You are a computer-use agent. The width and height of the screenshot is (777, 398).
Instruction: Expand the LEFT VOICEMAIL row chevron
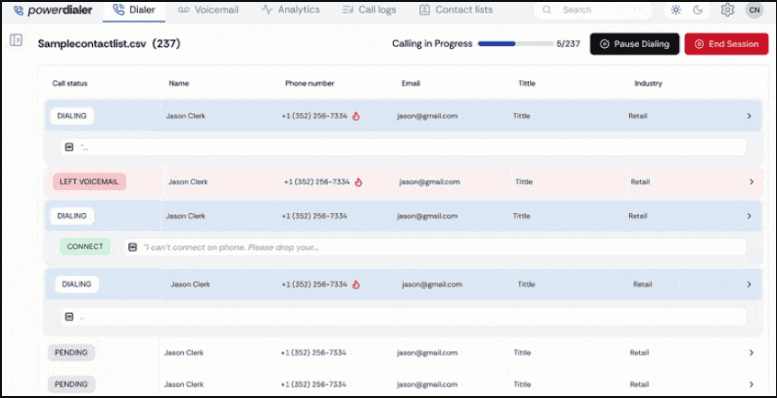click(751, 182)
